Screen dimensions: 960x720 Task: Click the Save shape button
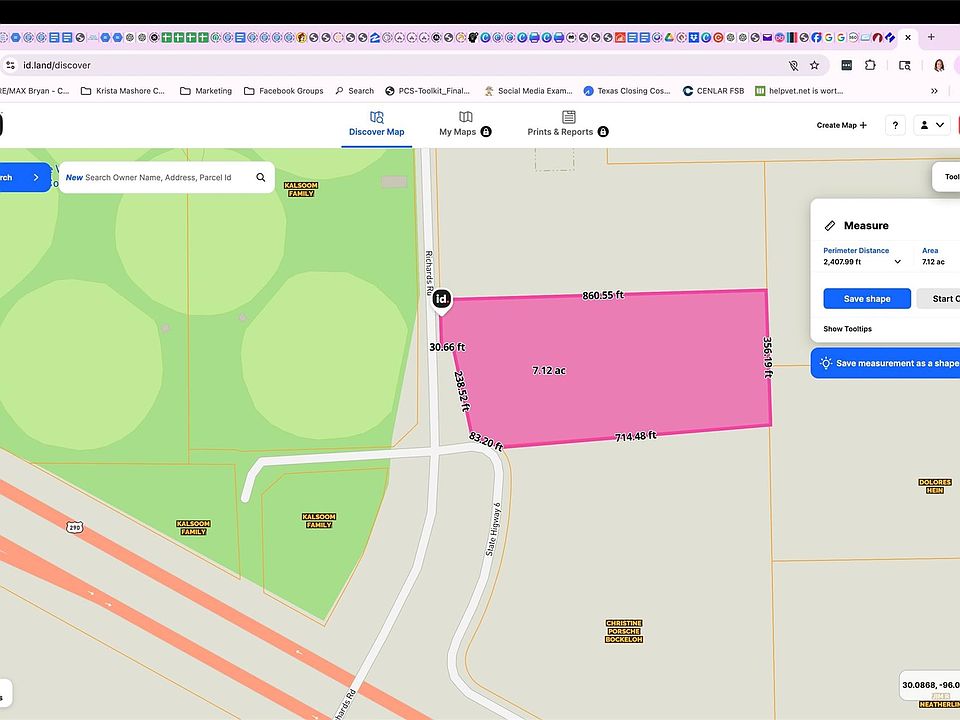click(x=867, y=299)
